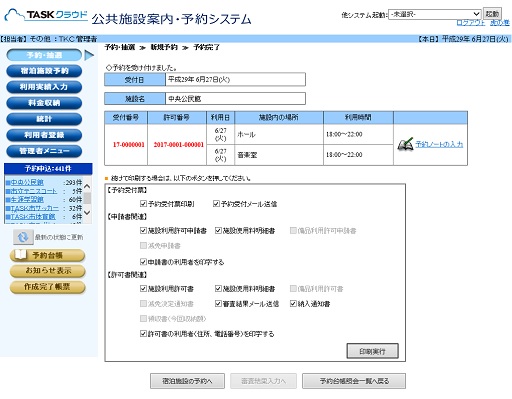
Task: Click the refresh arrows icon for 最新の状態に更新
Action: [x=23, y=237]
